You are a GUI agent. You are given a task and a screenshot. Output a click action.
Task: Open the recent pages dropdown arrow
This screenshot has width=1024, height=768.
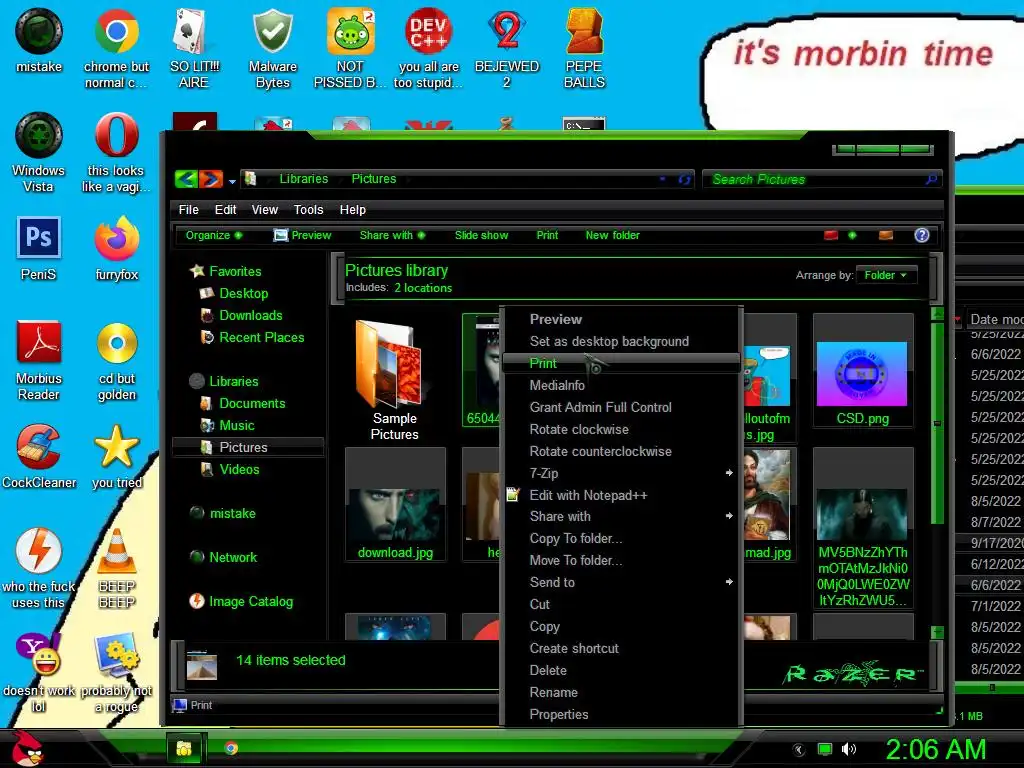[x=232, y=181]
